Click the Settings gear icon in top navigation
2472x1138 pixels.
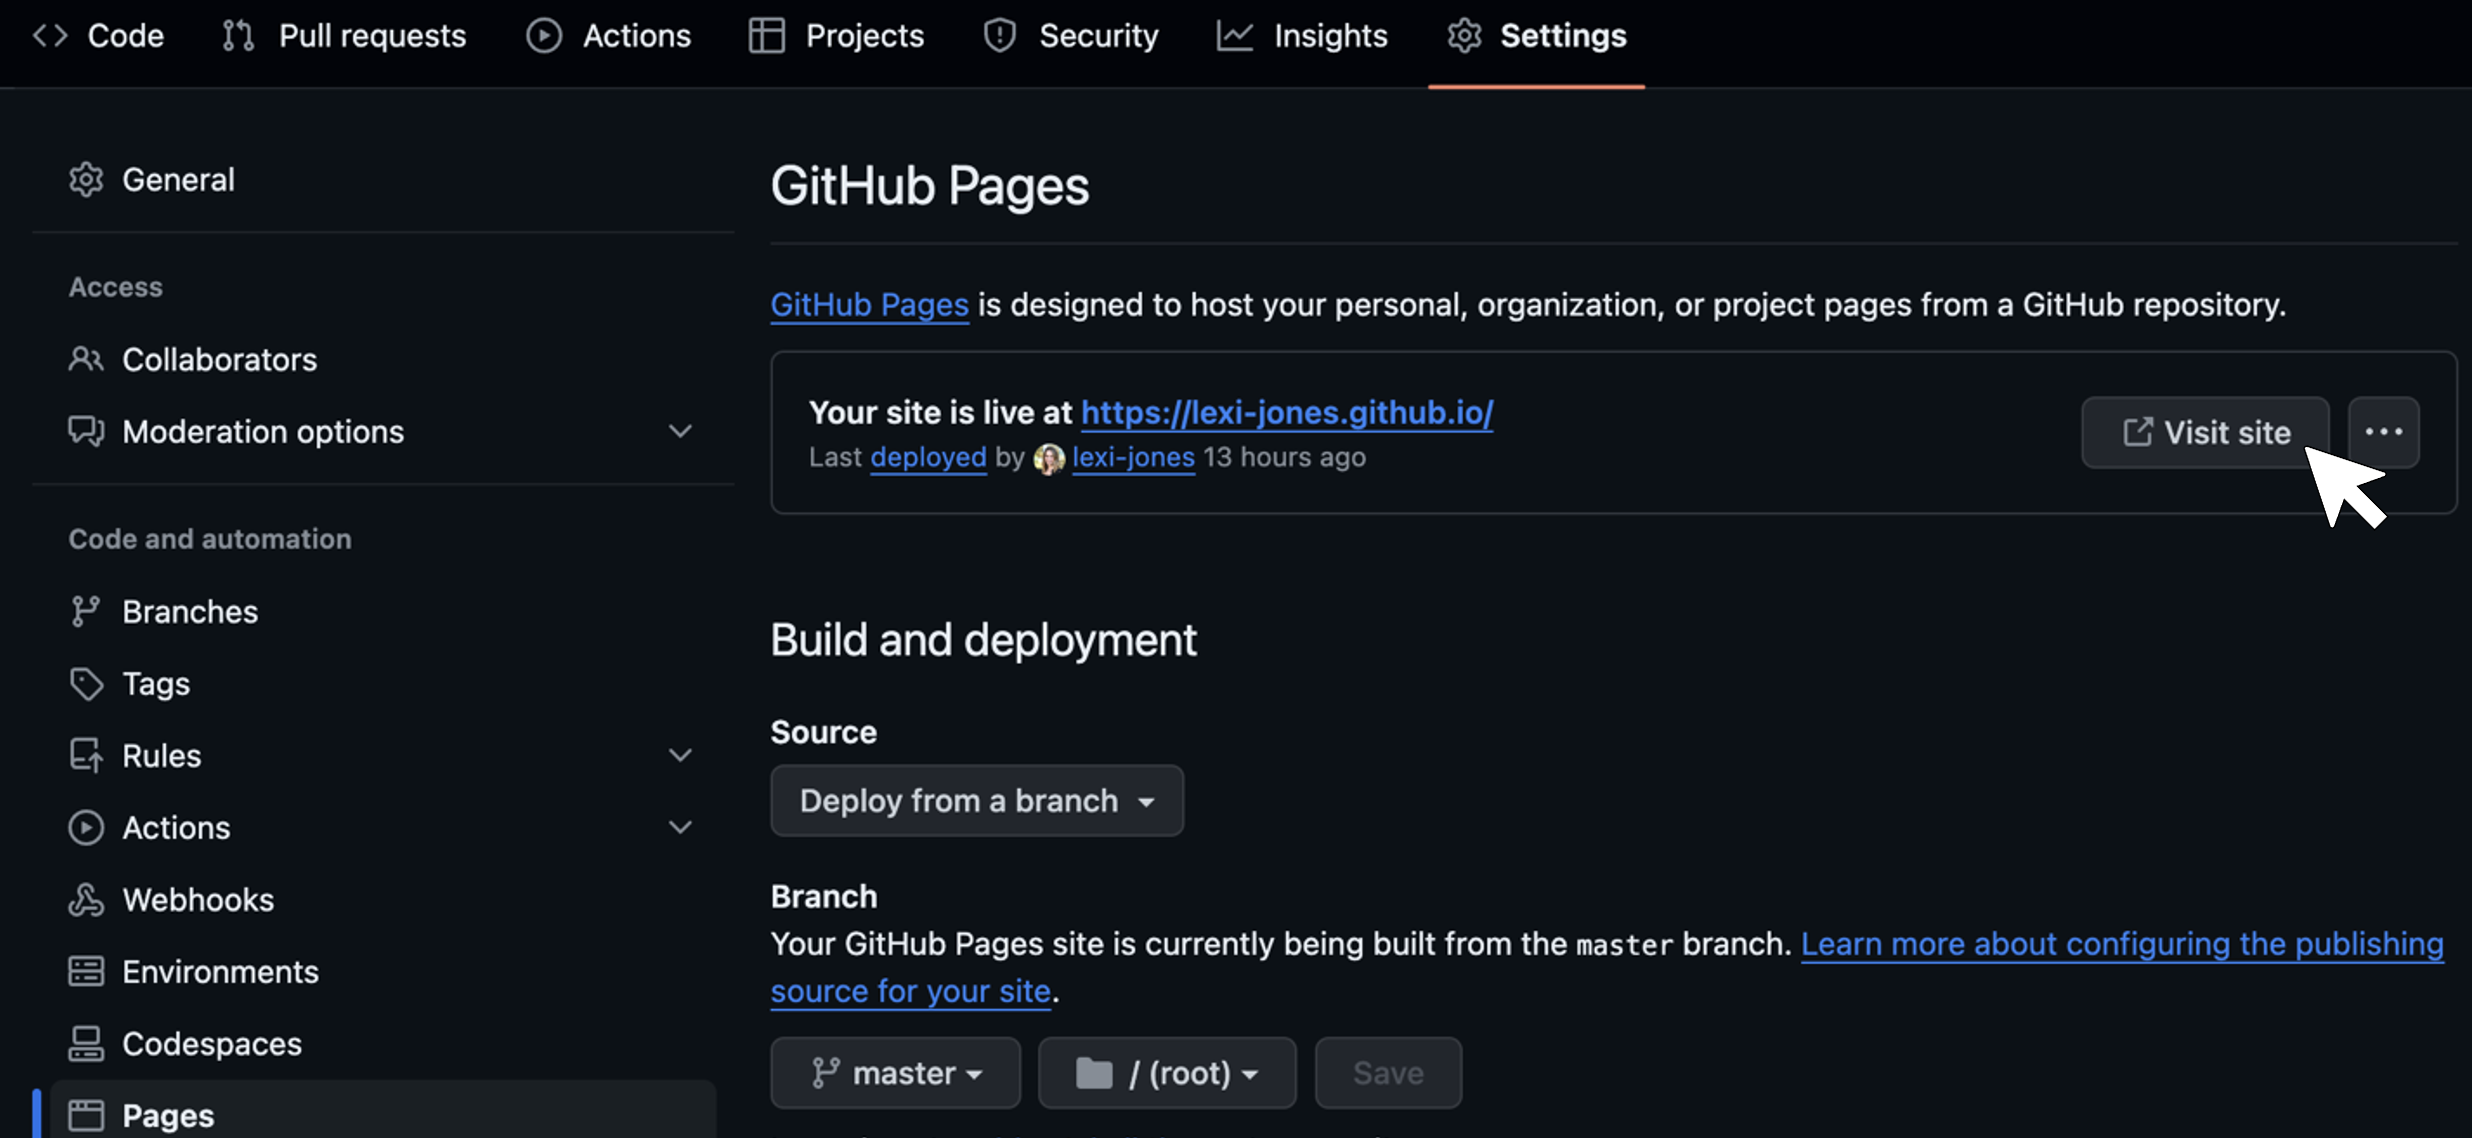tap(1464, 36)
